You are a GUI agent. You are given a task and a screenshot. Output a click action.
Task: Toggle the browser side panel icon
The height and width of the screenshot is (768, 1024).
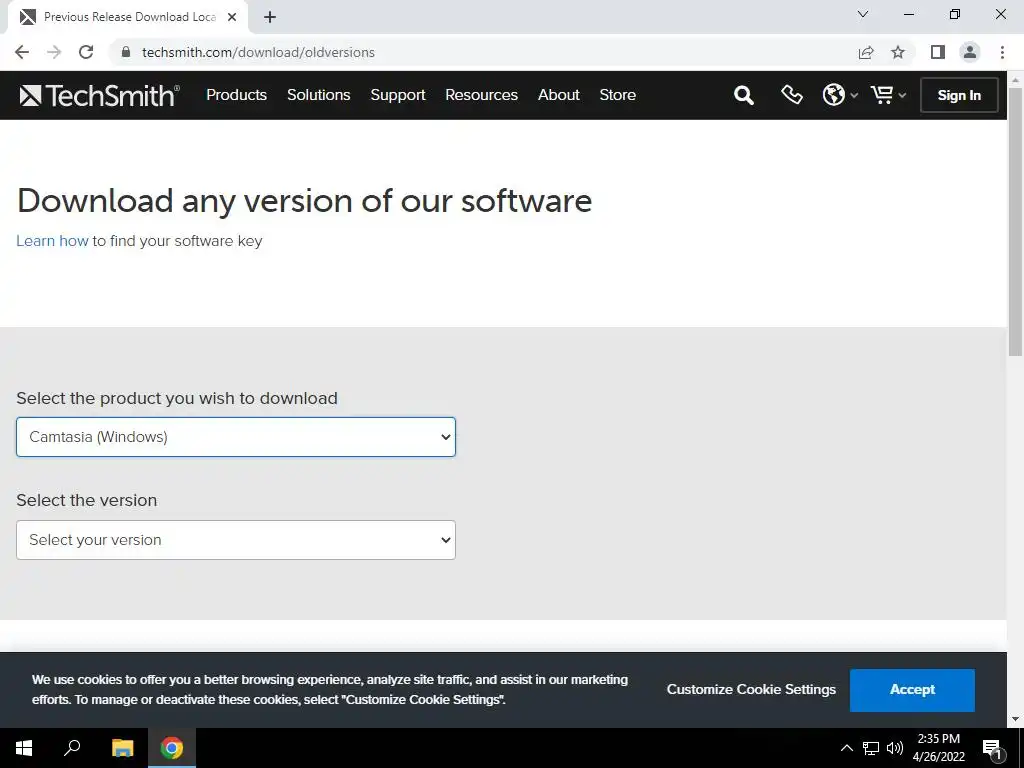click(x=938, y=52)
